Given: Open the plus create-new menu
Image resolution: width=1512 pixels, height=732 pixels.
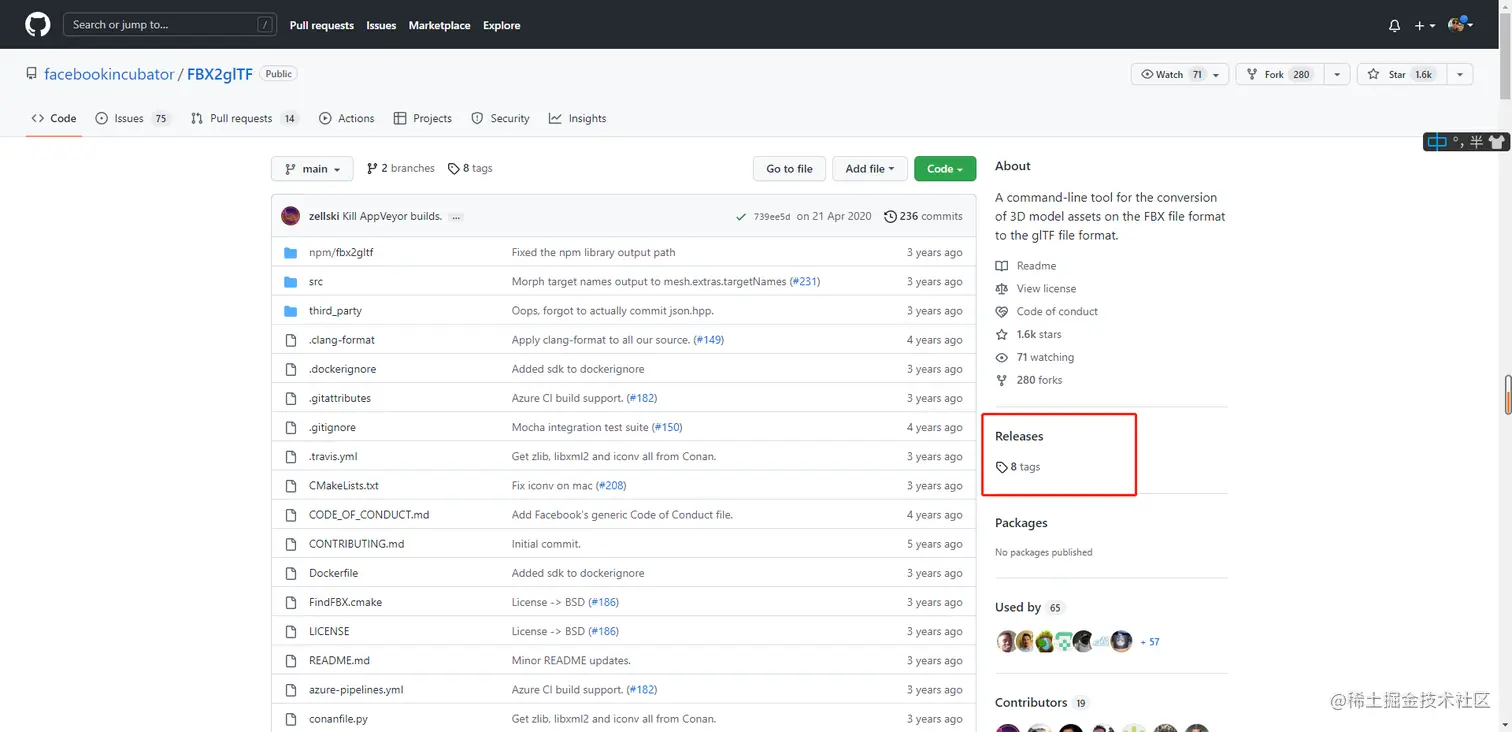Looking at the screenshot, I should point(1424,26).
